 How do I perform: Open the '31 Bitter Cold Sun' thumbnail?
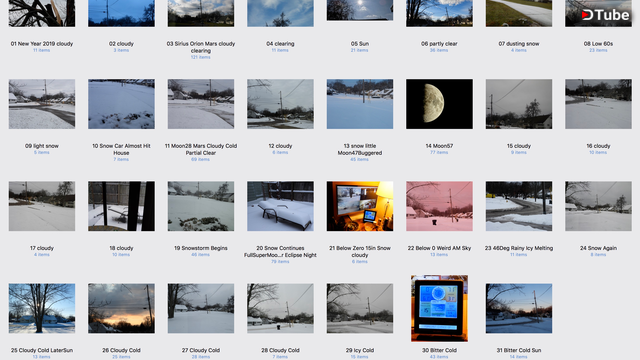519,308
